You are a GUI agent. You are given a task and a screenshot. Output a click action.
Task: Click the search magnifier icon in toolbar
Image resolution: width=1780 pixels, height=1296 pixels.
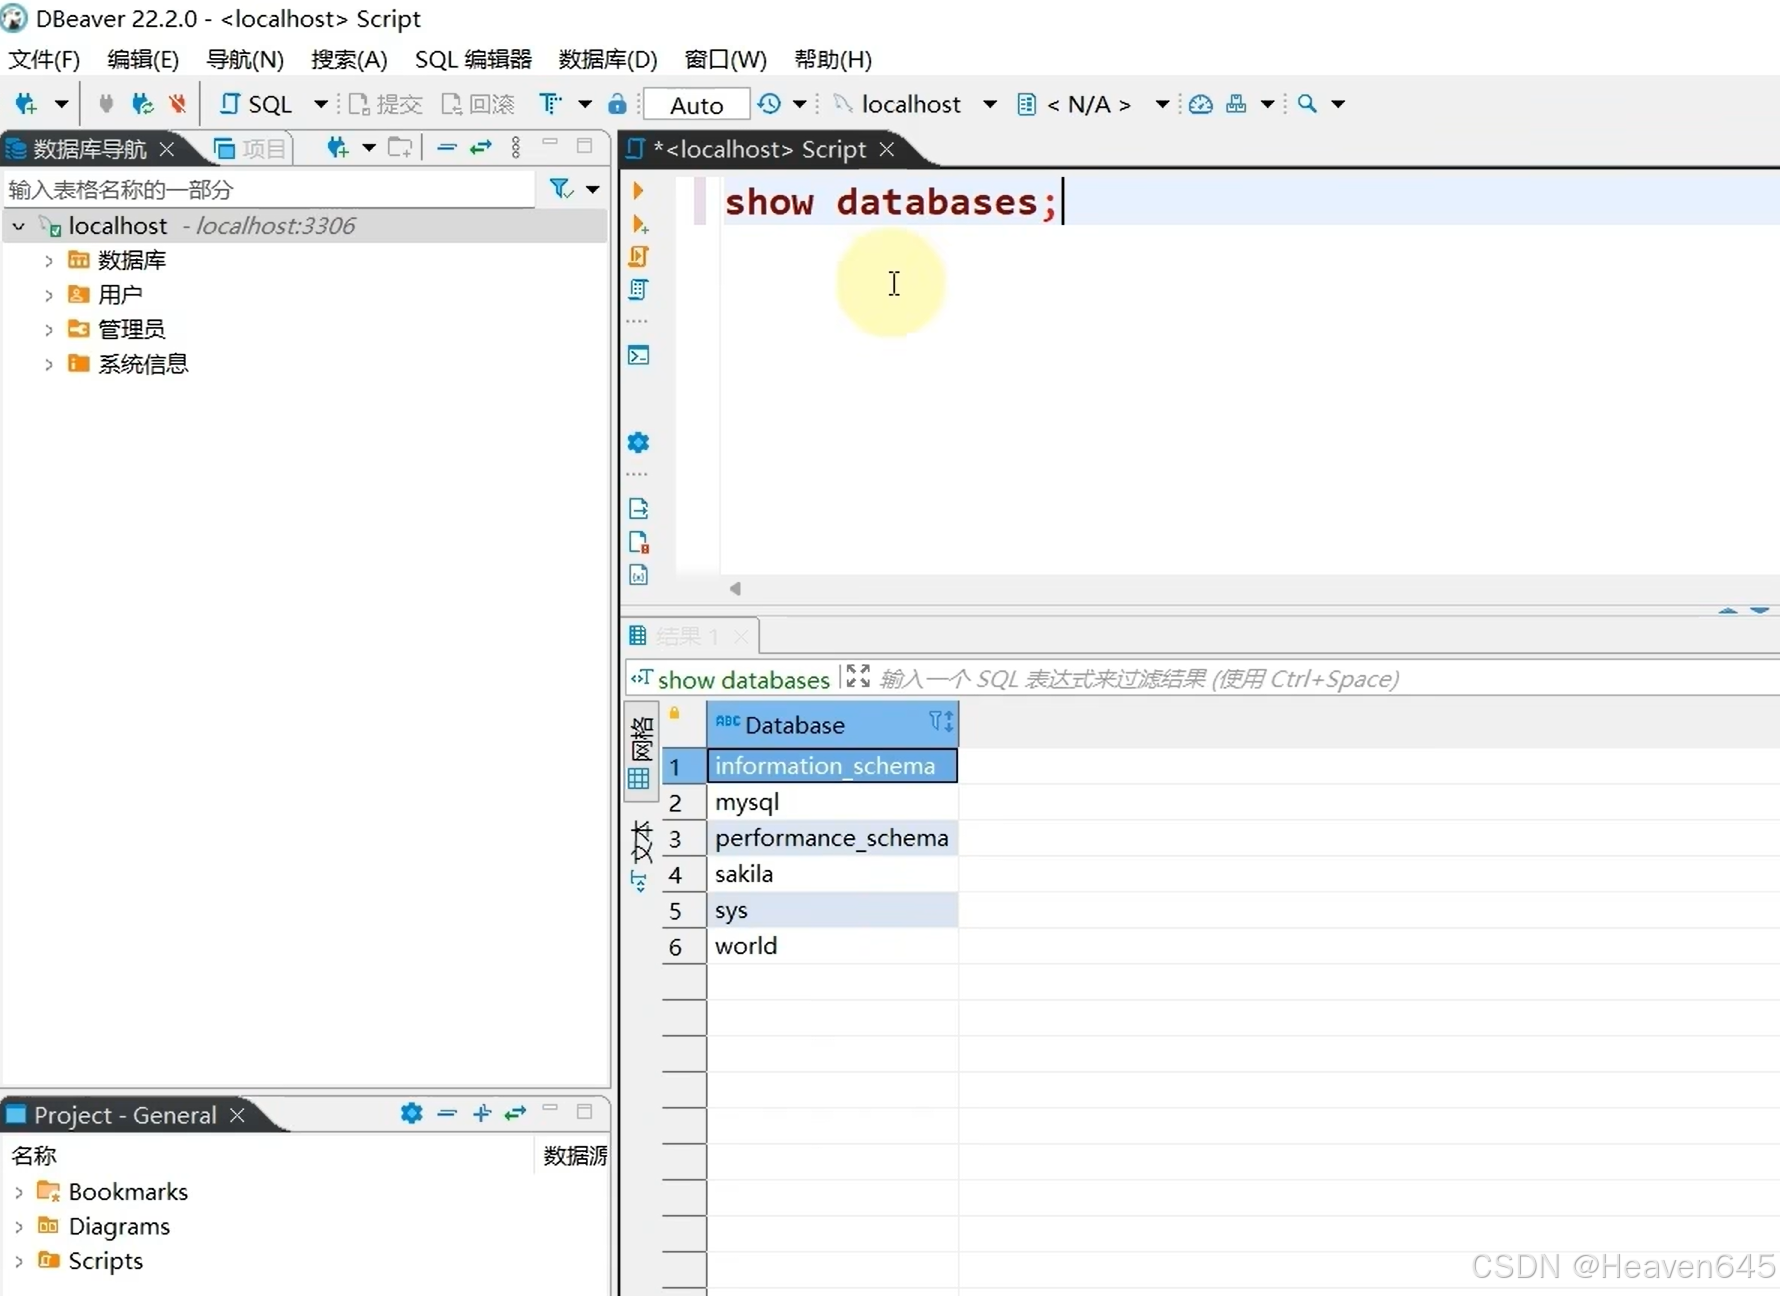[1307, 104]
